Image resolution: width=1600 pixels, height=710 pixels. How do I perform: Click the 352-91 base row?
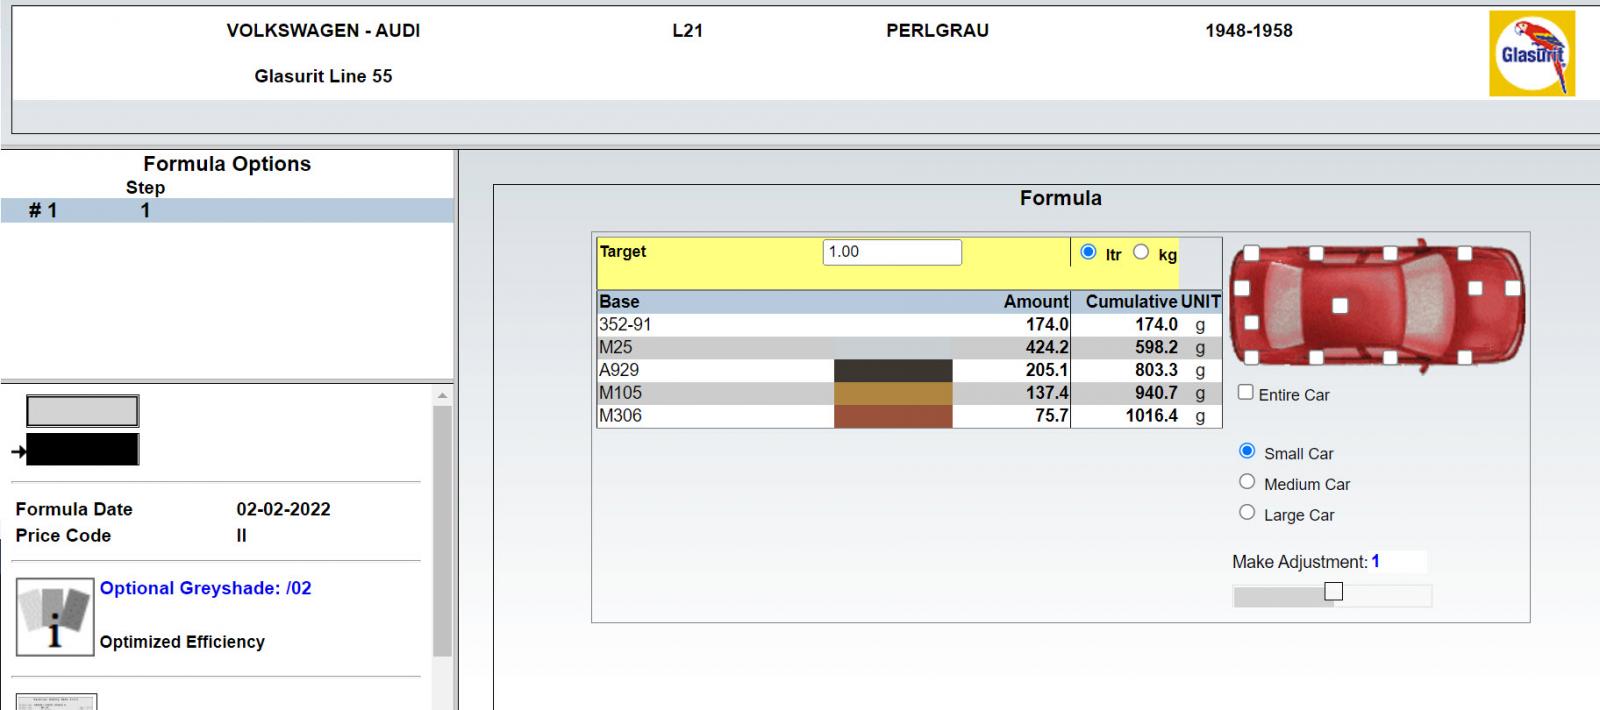(x=909, y=325)
